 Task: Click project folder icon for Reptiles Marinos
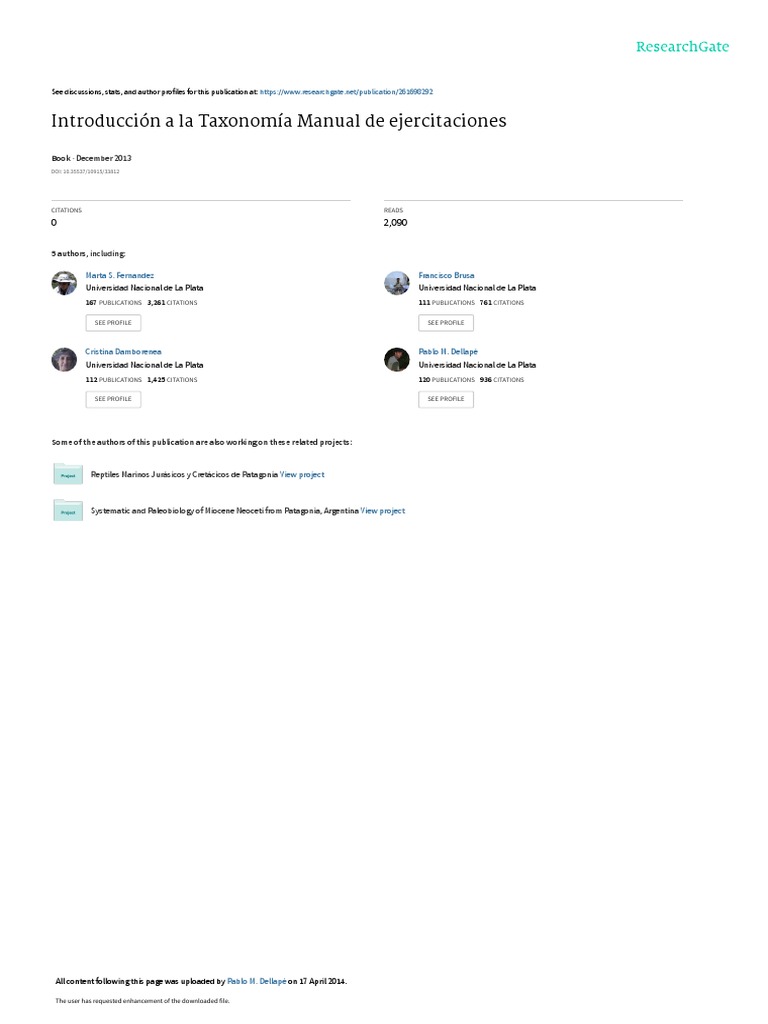pos(68,473)
